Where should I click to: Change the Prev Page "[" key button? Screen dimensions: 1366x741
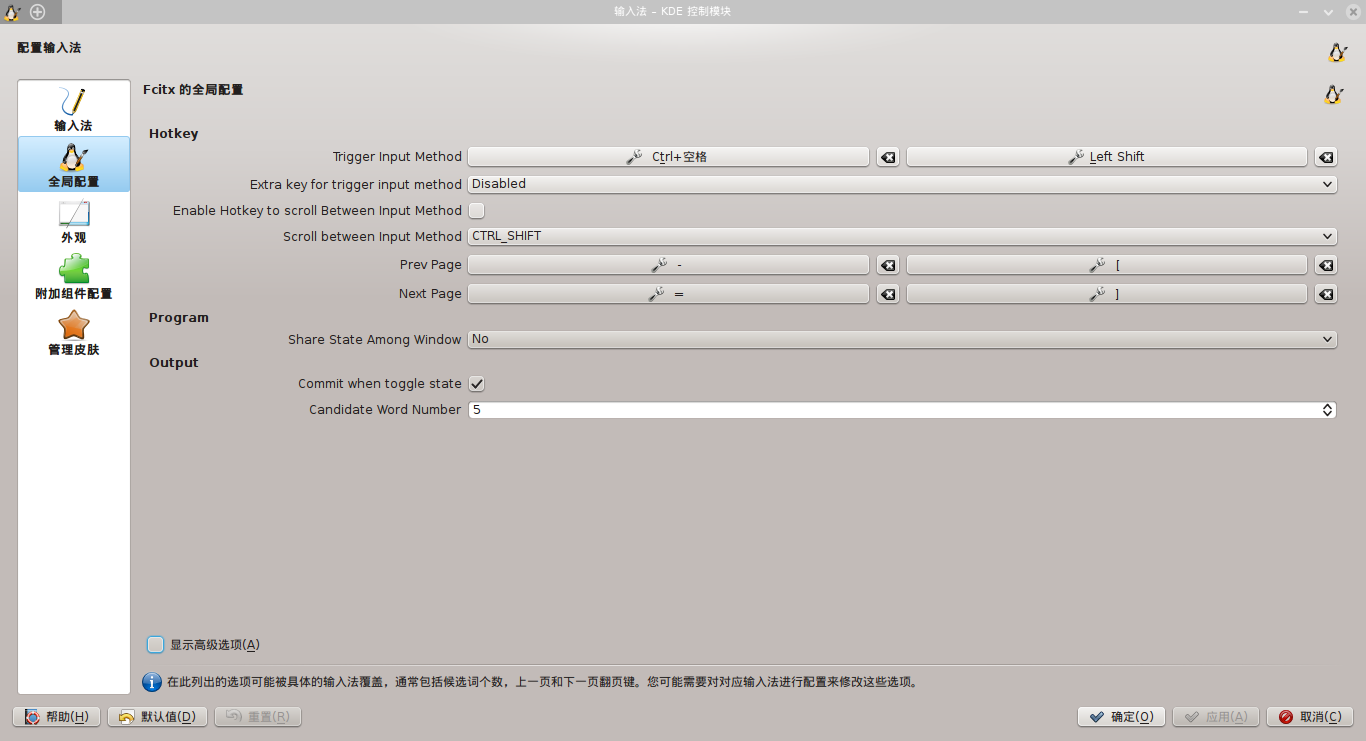pos(1106,265)
